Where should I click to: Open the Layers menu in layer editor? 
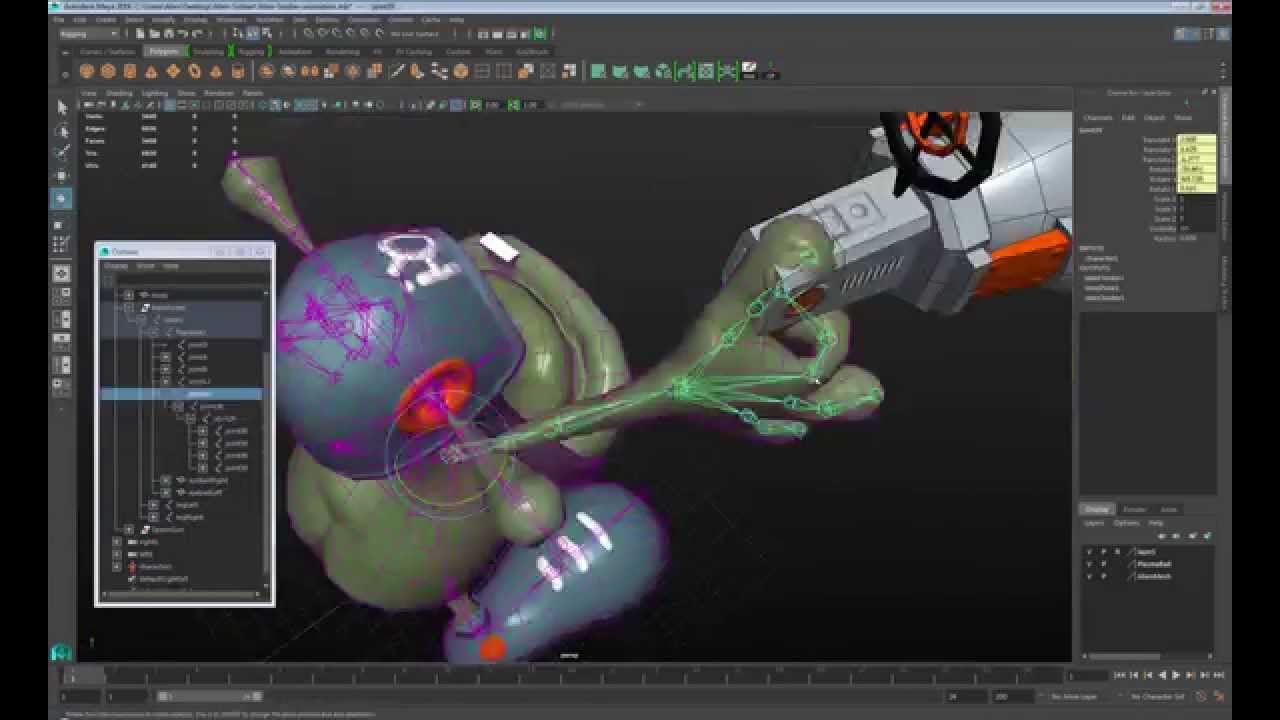1094,523
